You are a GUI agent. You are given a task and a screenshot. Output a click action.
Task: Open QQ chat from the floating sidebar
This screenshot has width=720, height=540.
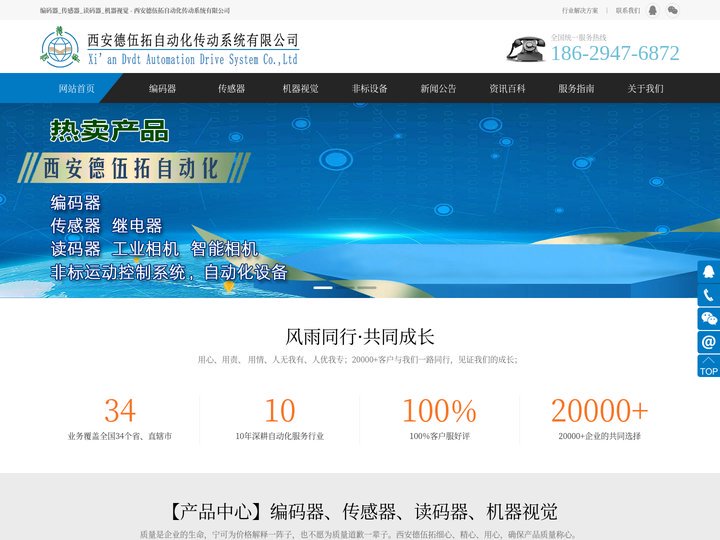tap(709, 271)
